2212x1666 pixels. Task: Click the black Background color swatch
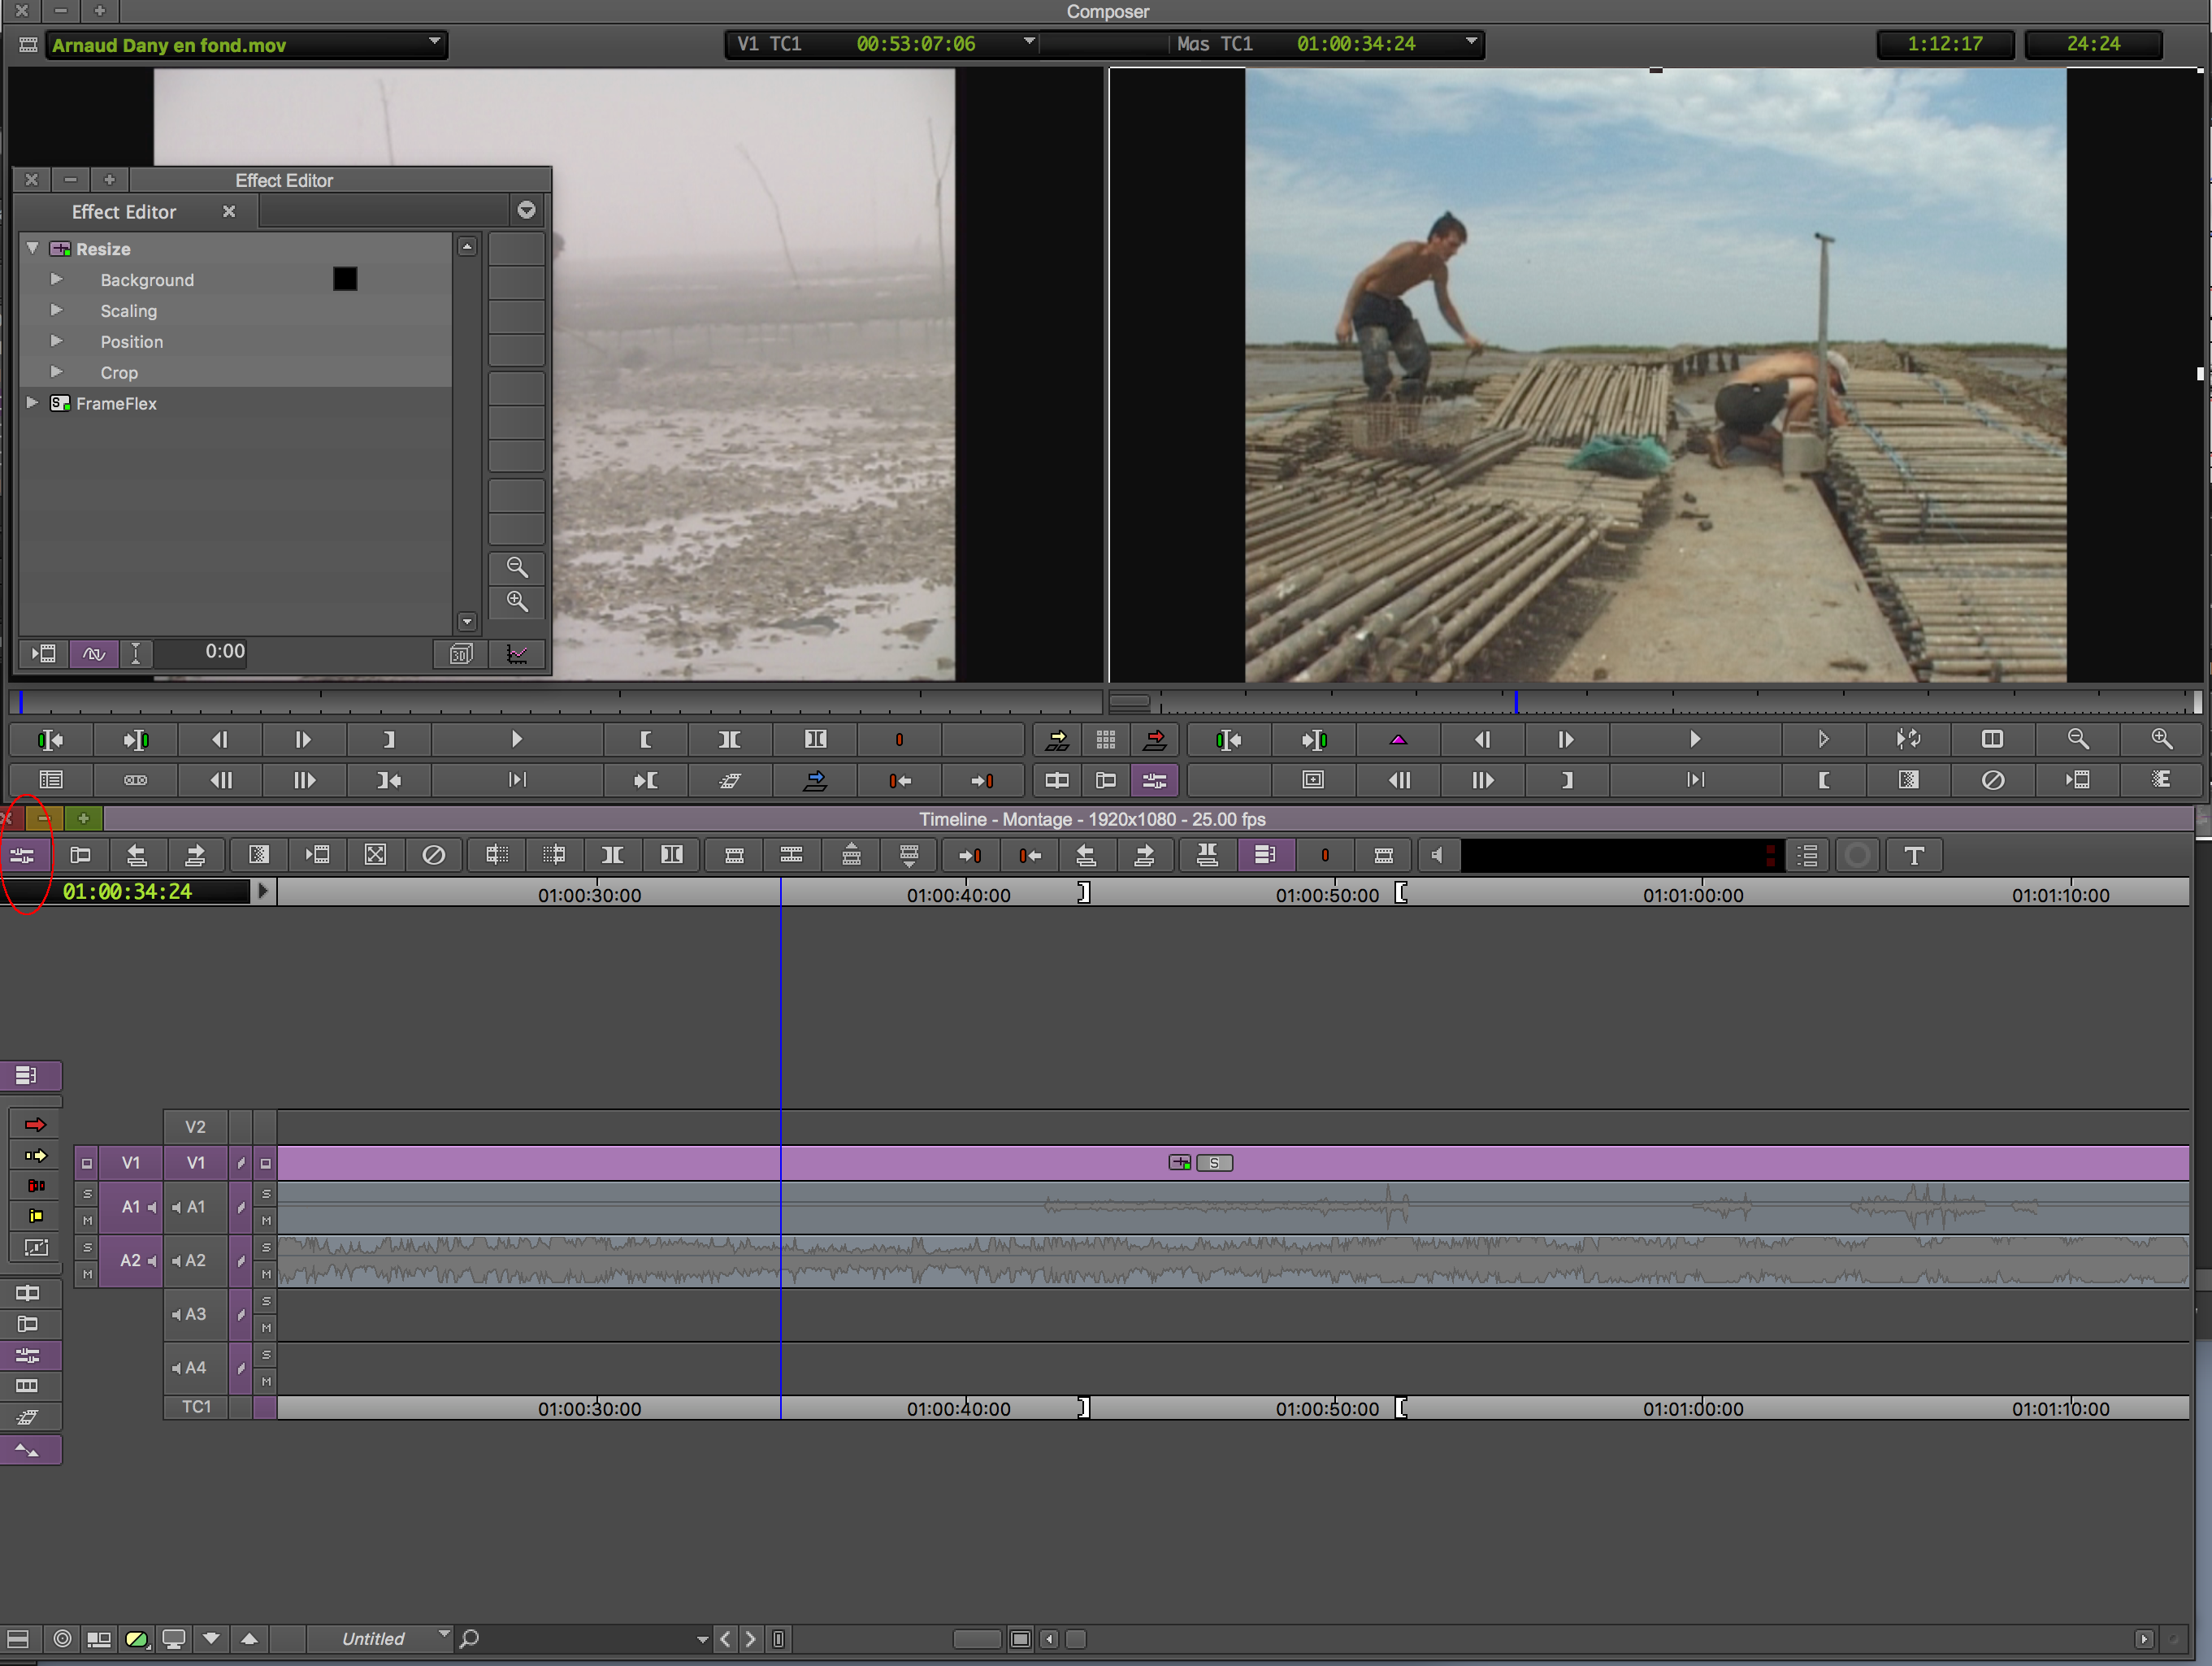click(x=345, y=279)
